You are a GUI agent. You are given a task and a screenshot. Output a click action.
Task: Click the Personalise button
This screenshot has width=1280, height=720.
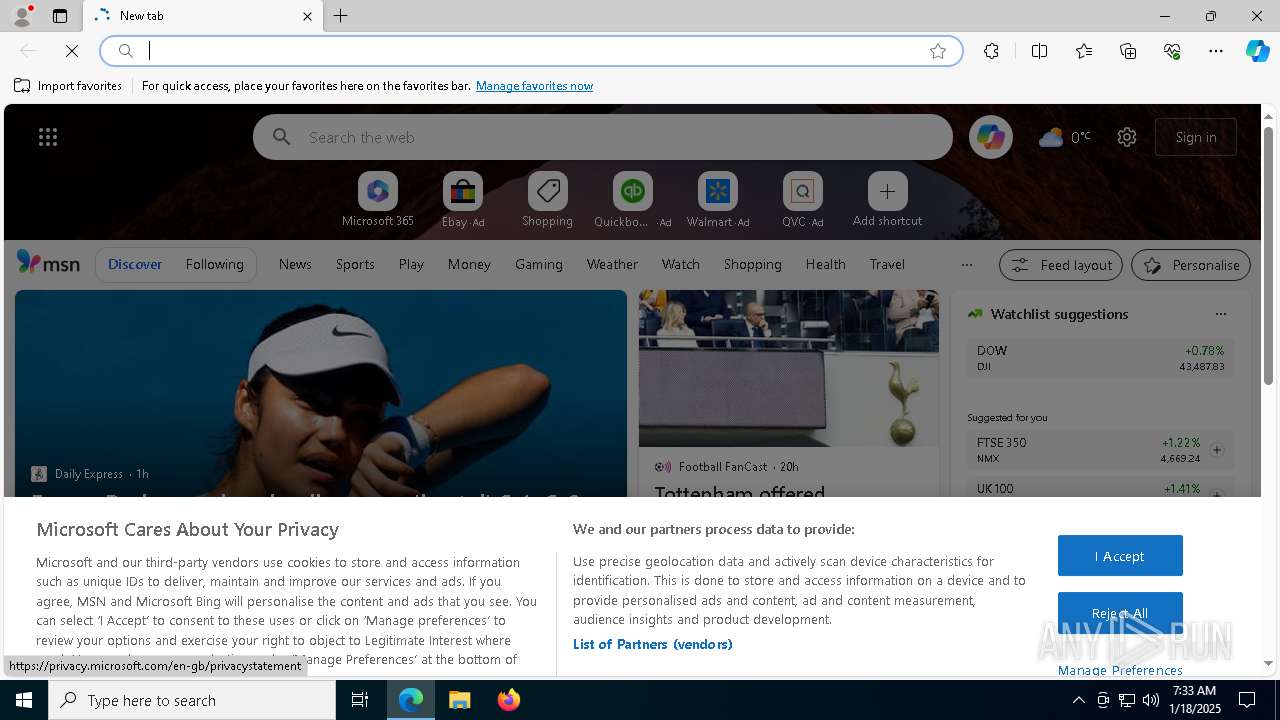tap(1191, 265)
